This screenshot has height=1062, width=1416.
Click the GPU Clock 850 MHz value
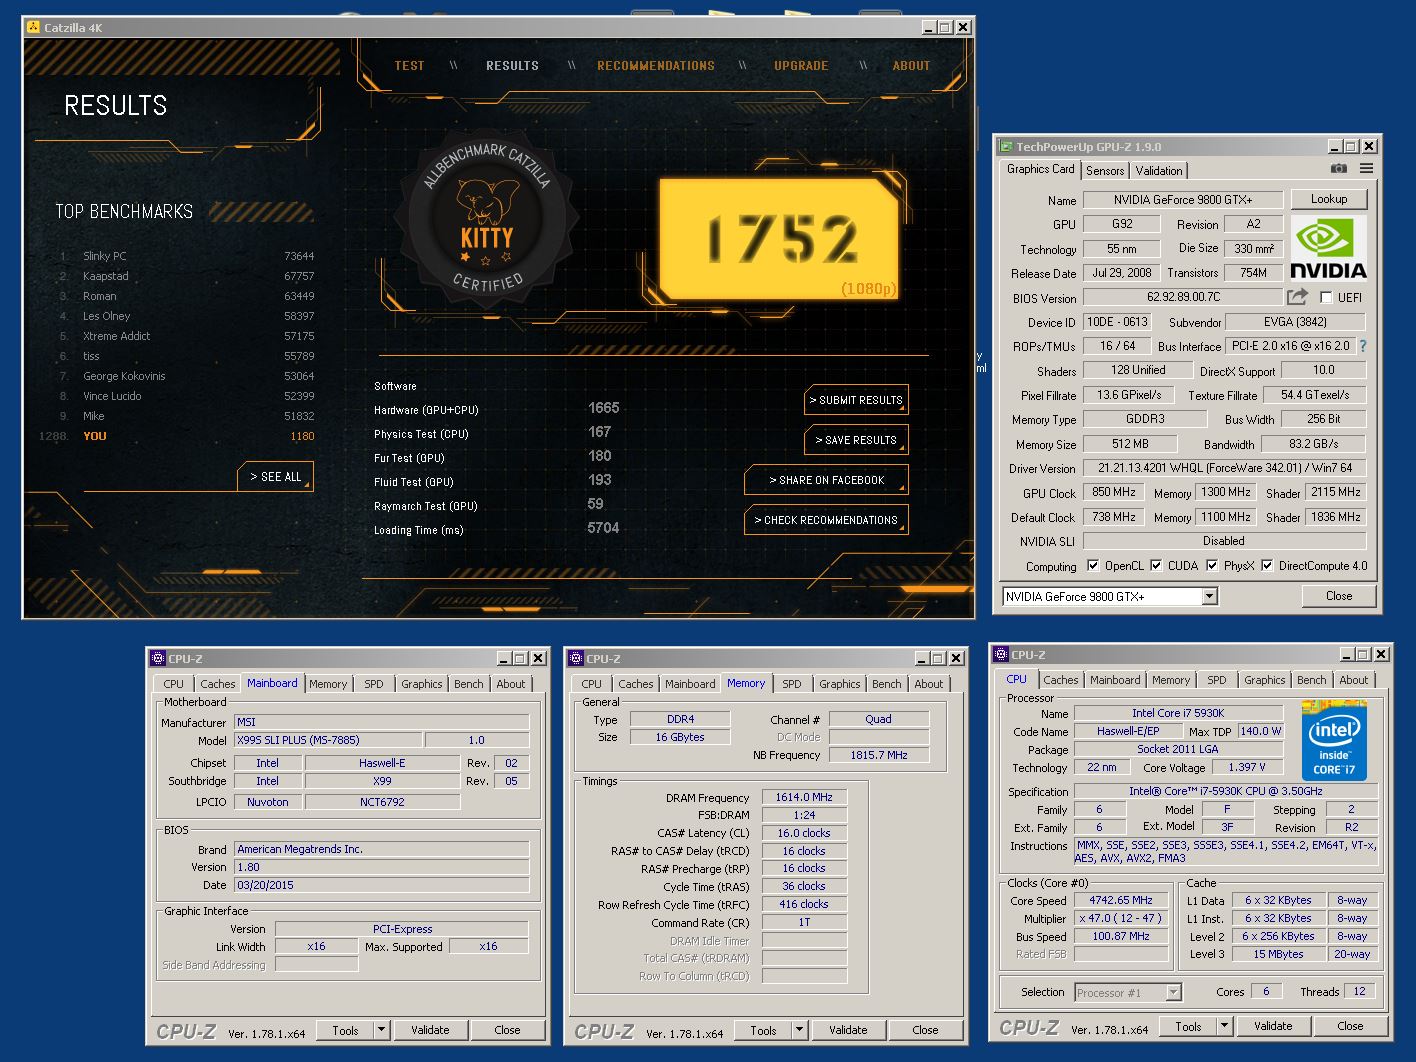pos(1113,492)
